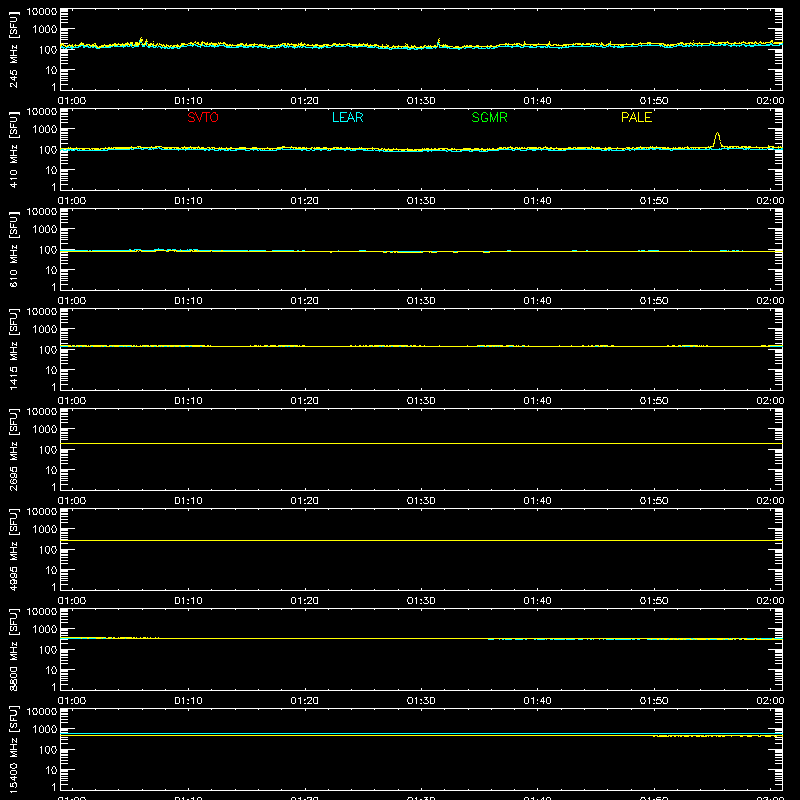Image resolution: width=800 pixels, height=800 pixels.
Task: Click the 2695 MHz [SFU] axis label
Action: tap(13, 449)
